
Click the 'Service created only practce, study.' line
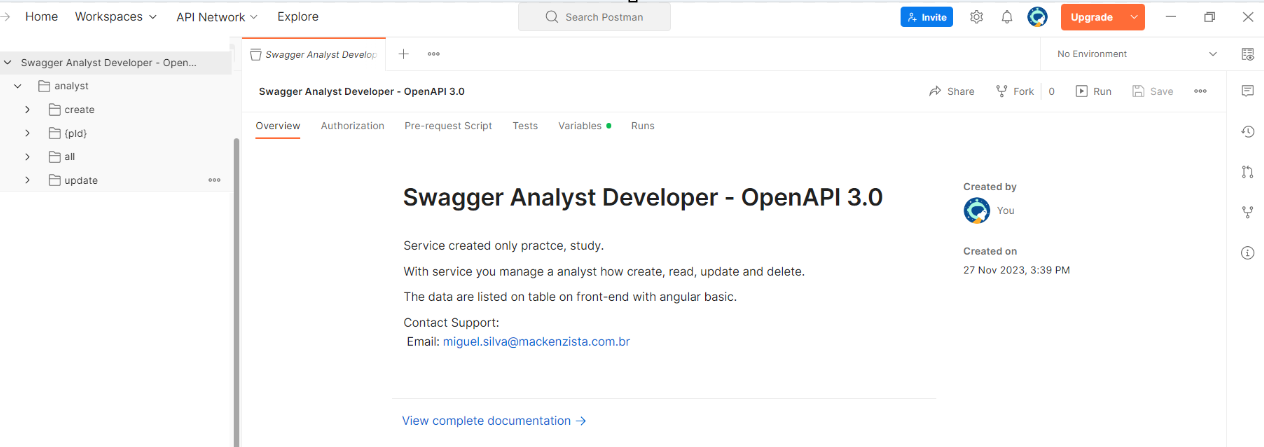coord(503,246)
